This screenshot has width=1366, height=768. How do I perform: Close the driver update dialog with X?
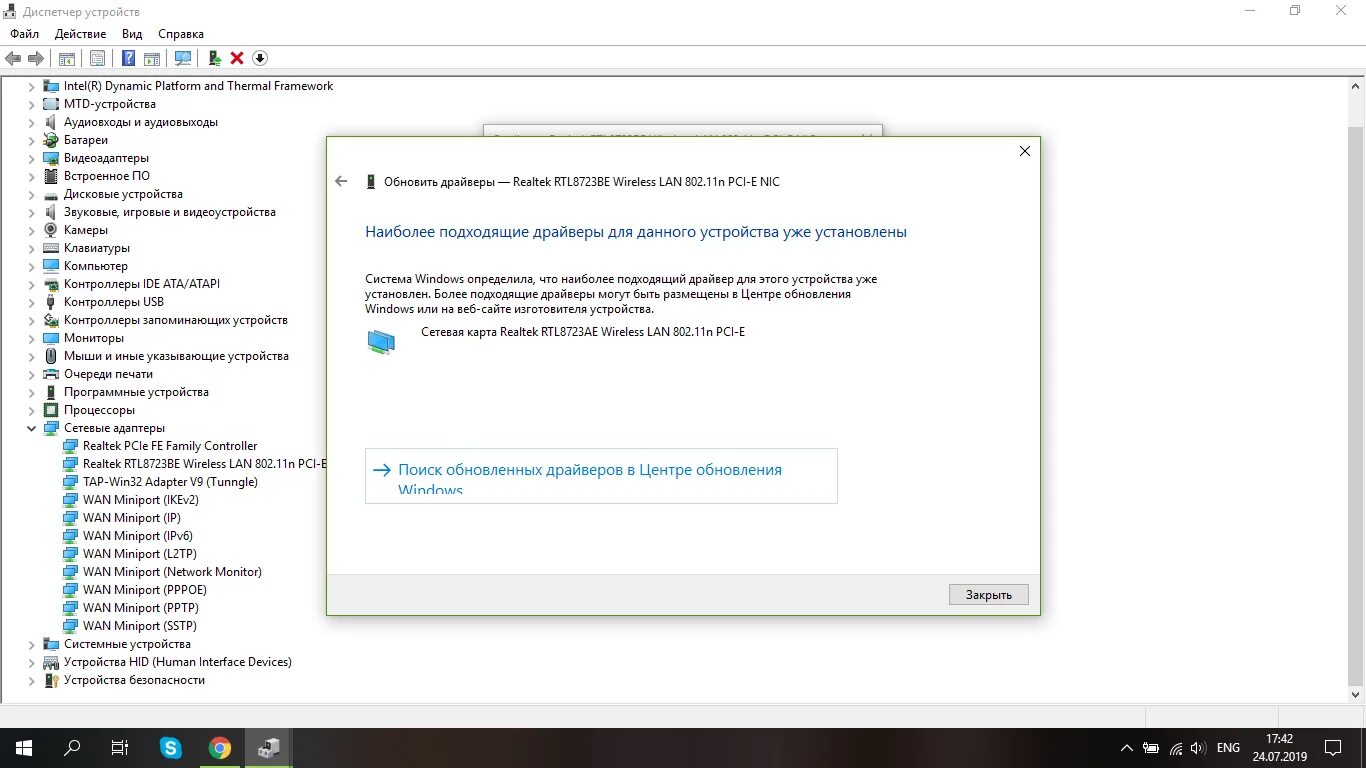1024,151
